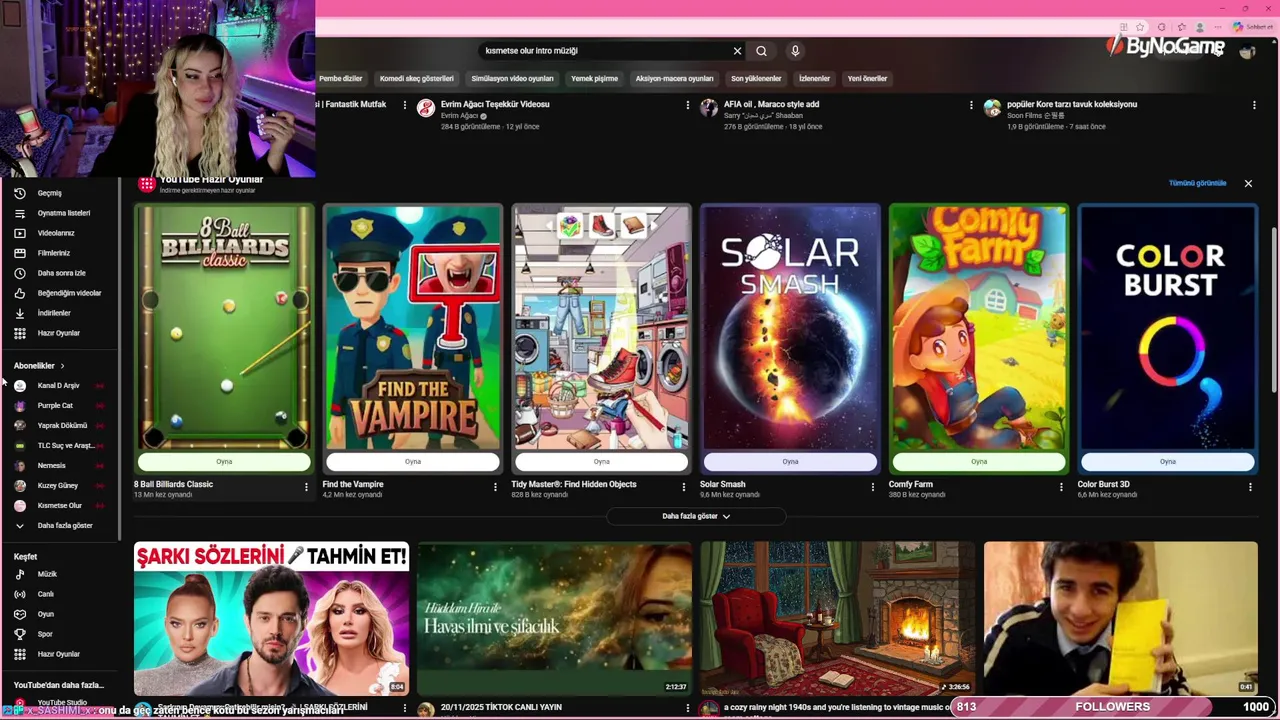This screenshot has height=720, width=1280.
Task: Activate voice search microphone icon
Action: (x=795, y=51)
